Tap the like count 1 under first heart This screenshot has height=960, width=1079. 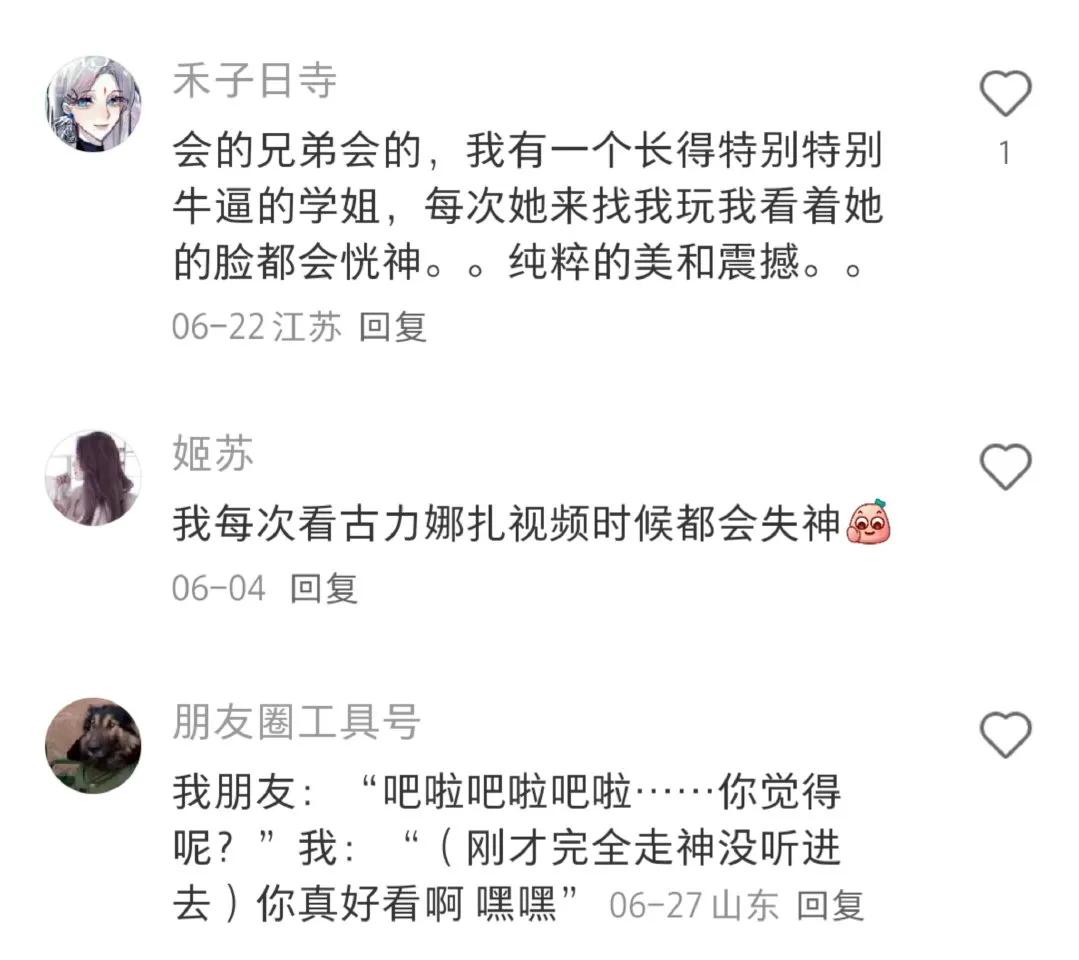pyautogui.click(x=1005, y=153)
